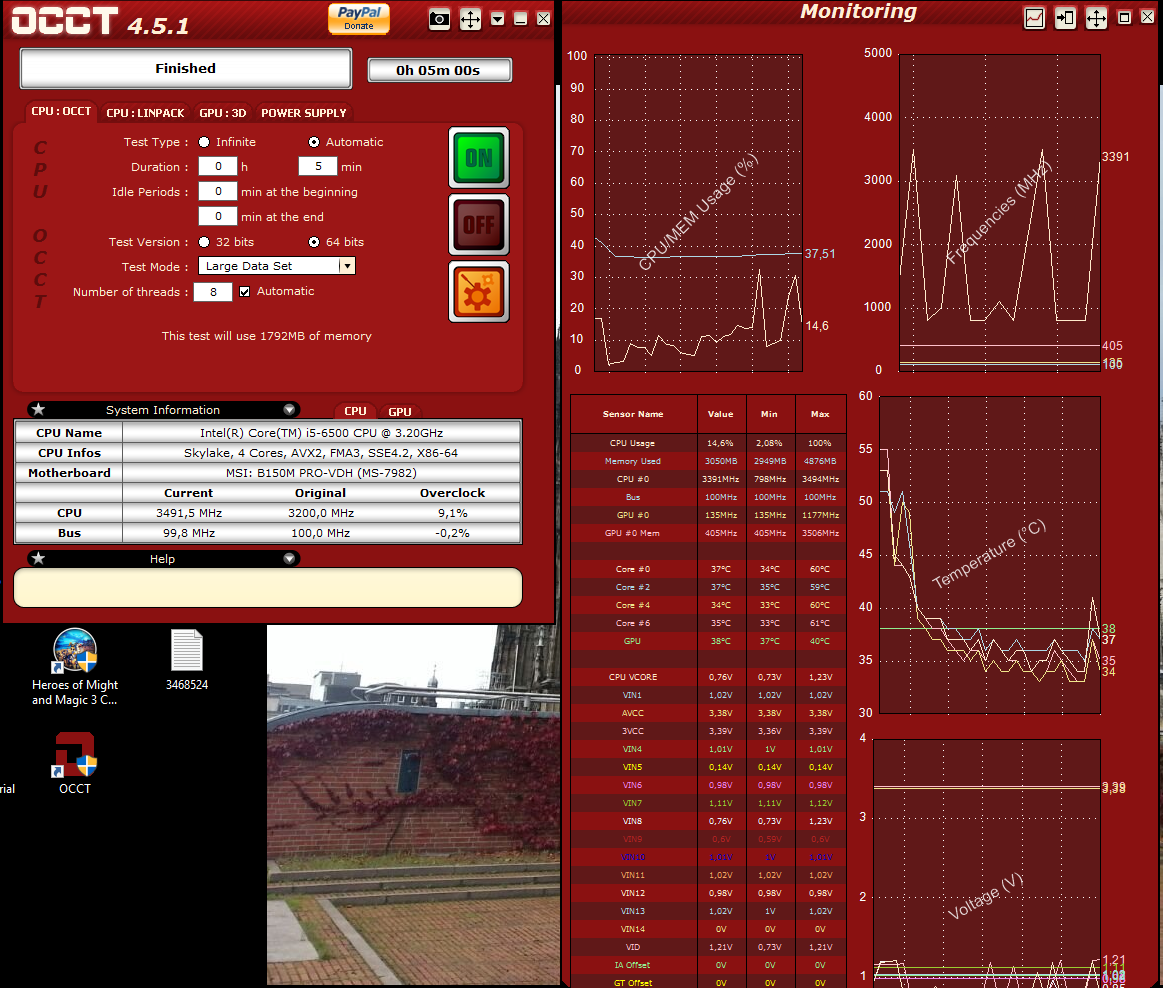Viewport: 1163px width, 988px height.
Task: Open Heroes of Might and Magic 3 desktop shortcut
Action: pyautogui.click(x=74, y=667)
